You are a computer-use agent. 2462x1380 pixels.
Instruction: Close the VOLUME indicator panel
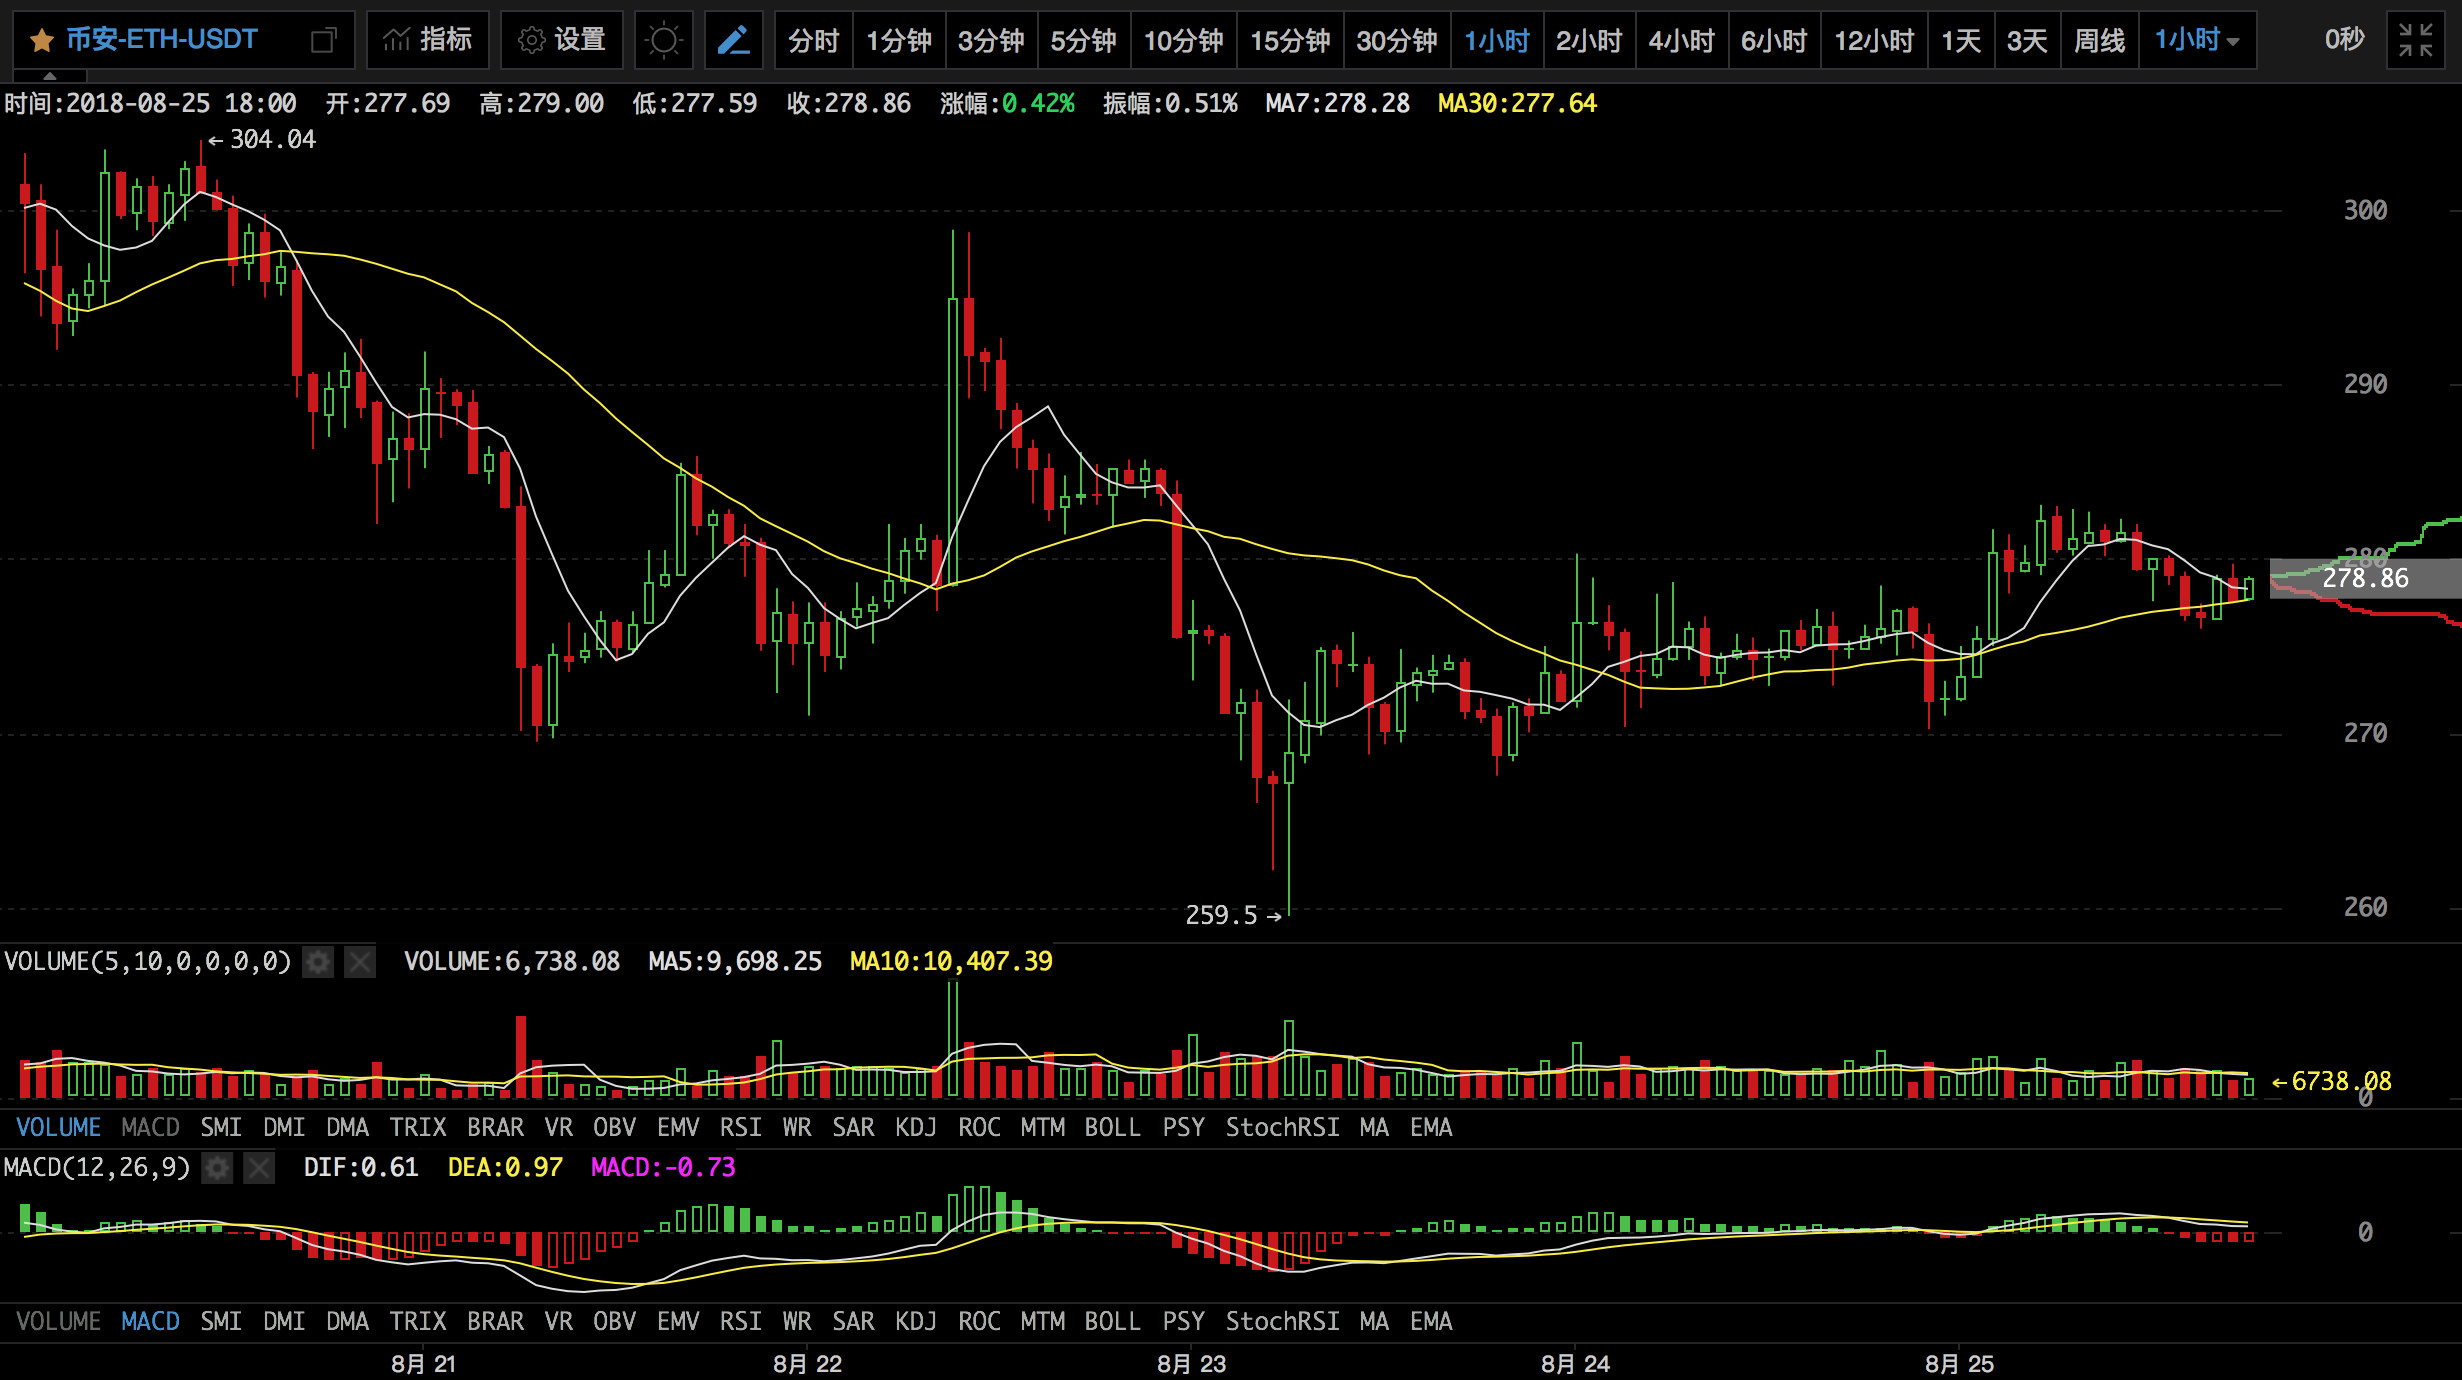pos(359,962)
